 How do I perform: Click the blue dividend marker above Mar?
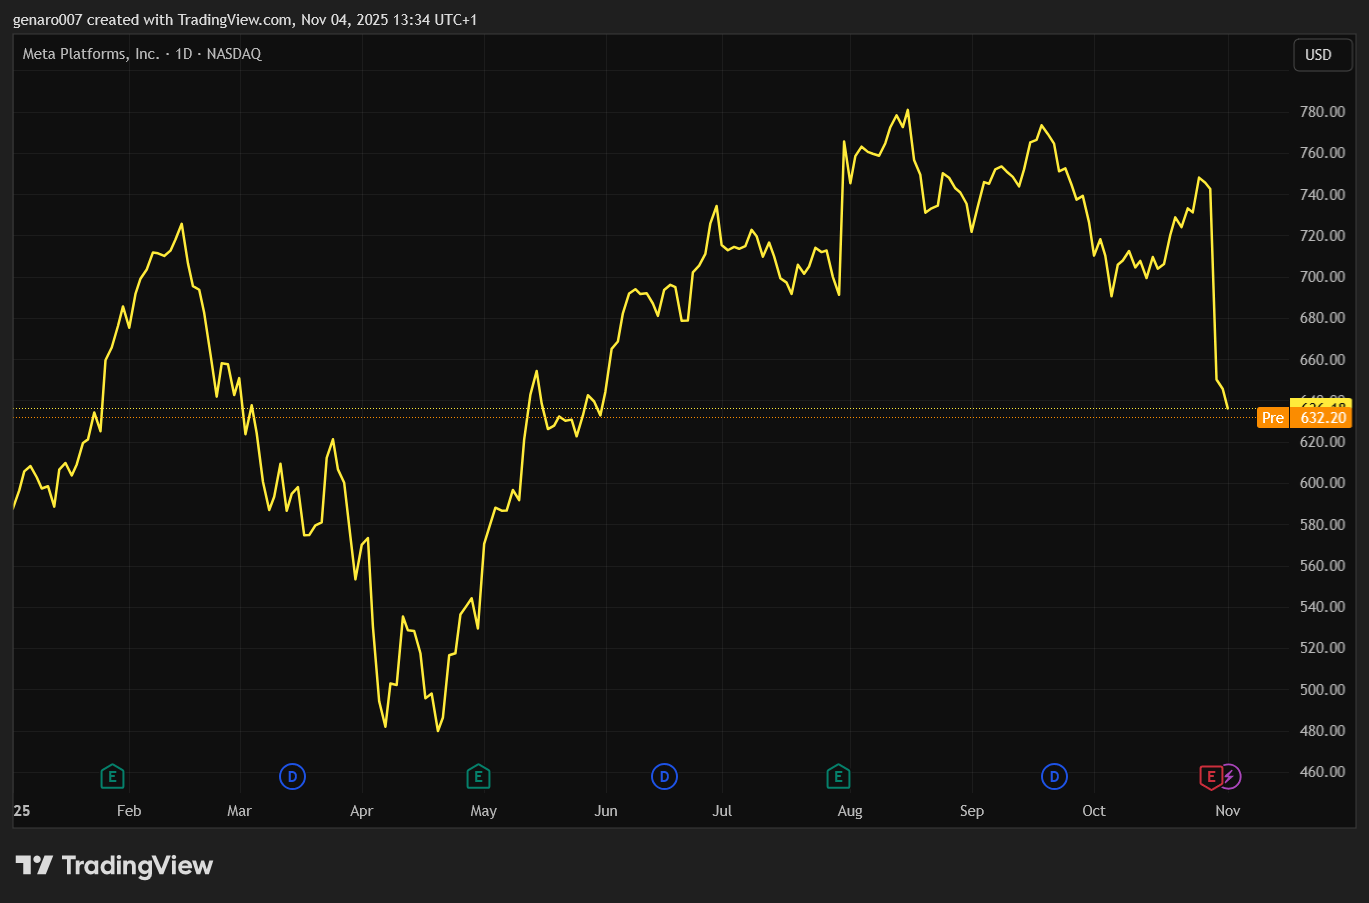292,776
